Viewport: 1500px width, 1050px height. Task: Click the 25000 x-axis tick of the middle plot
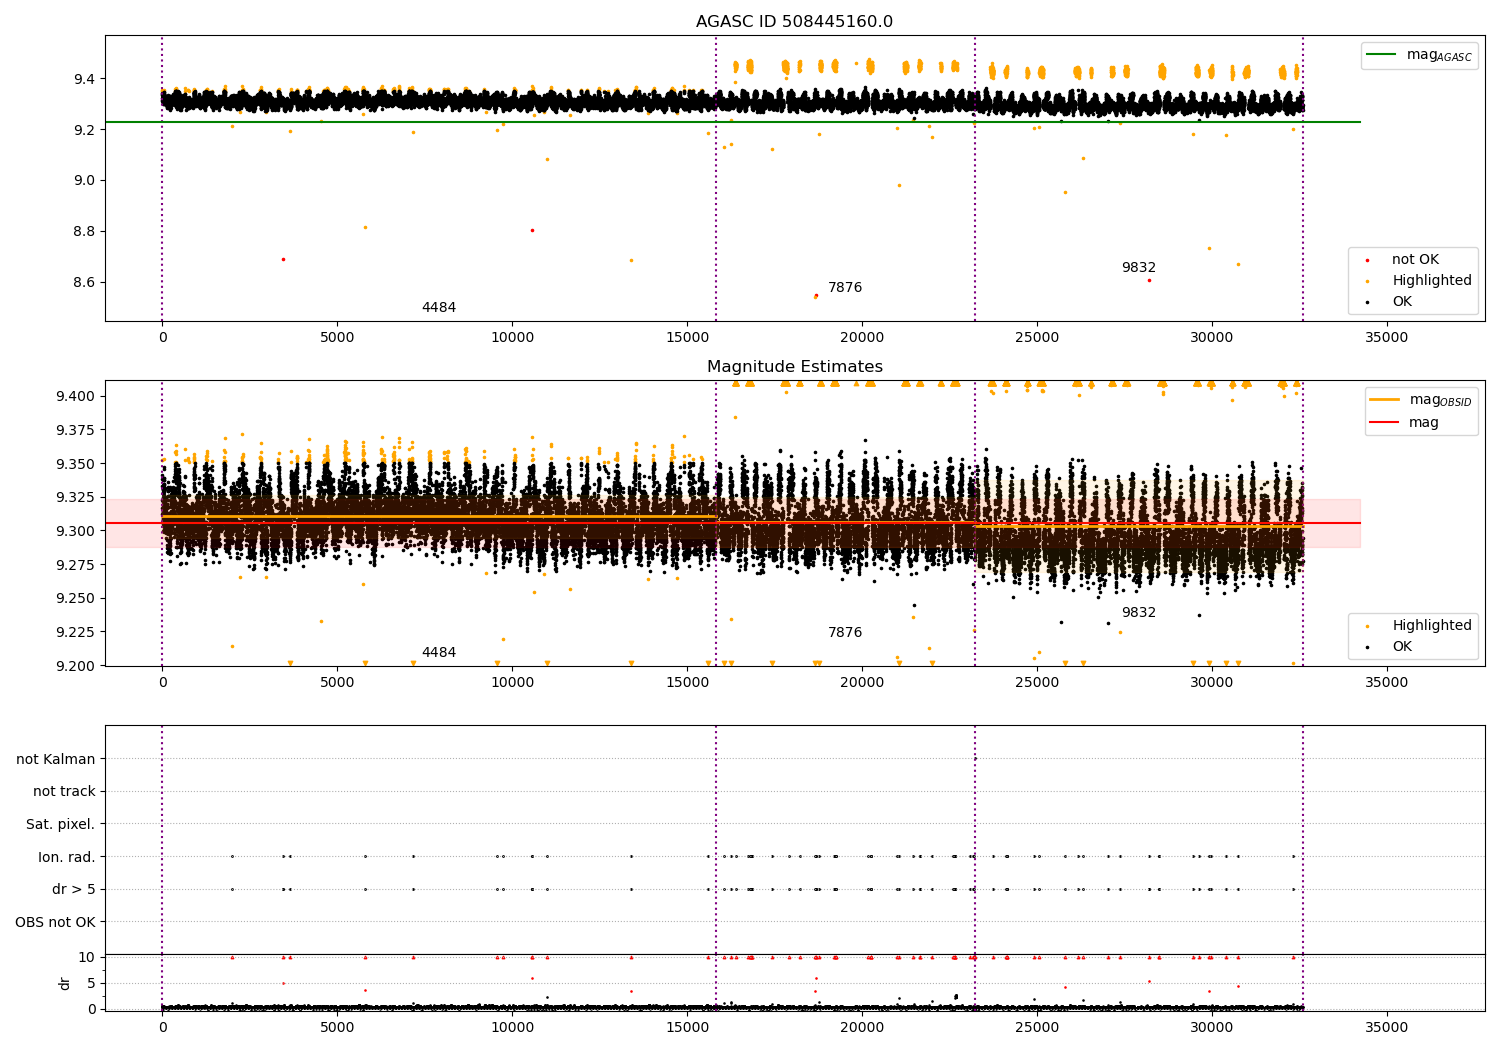click(x=1037, y=683)
